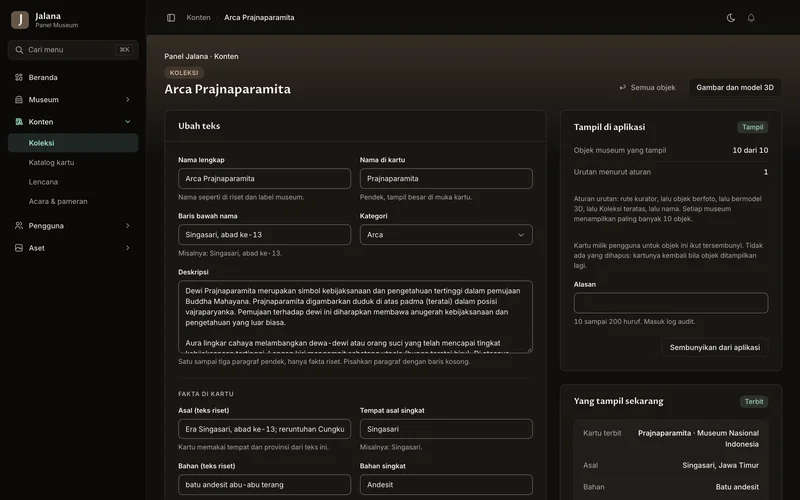
Task: Click the Tampil status badge
Action: coord(753,127)
